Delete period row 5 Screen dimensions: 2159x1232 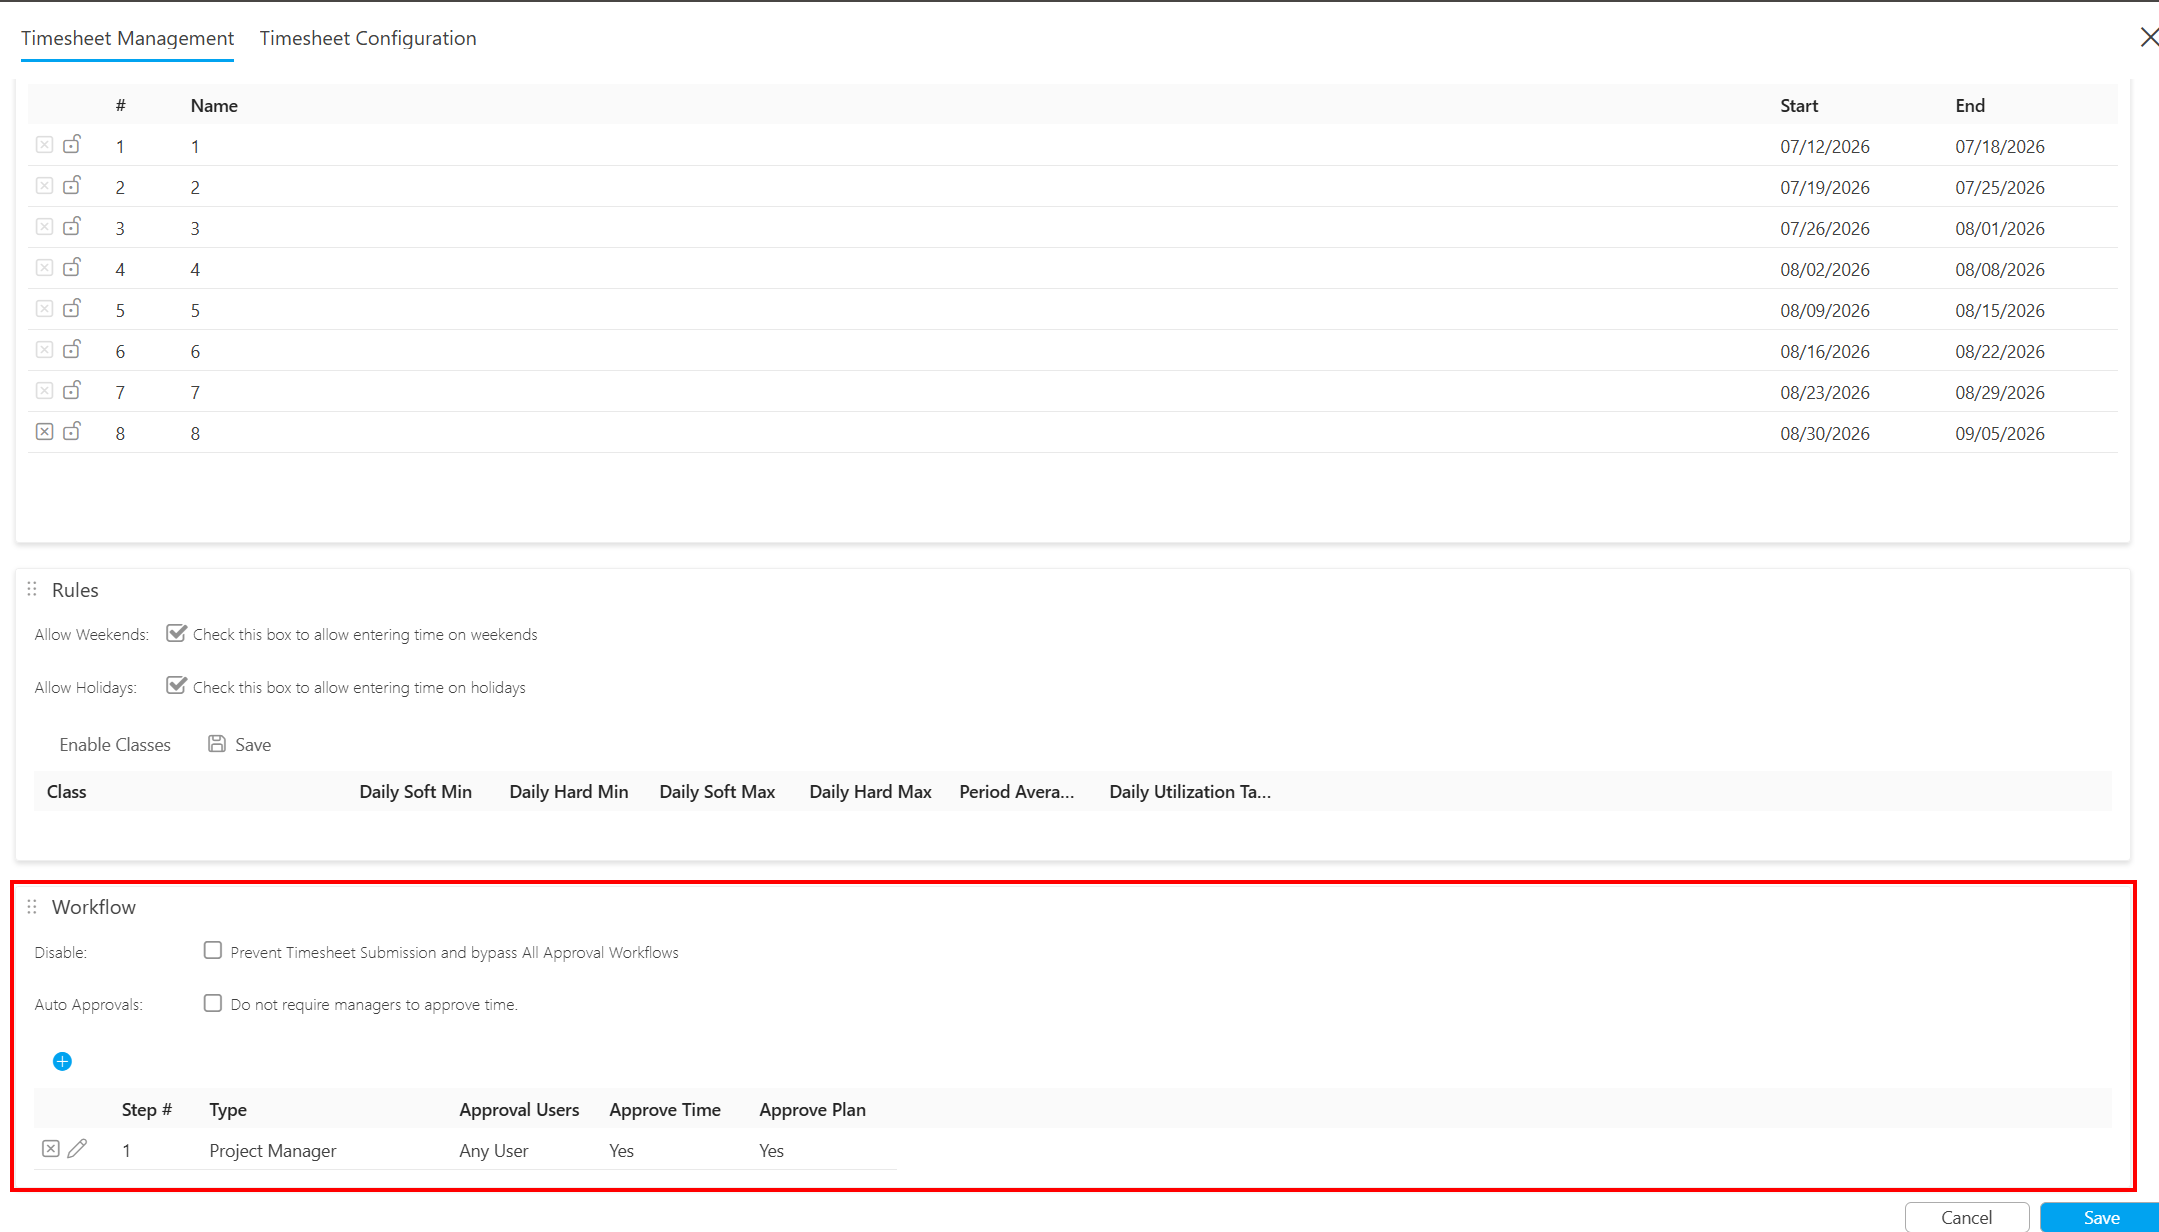(45, 309)
